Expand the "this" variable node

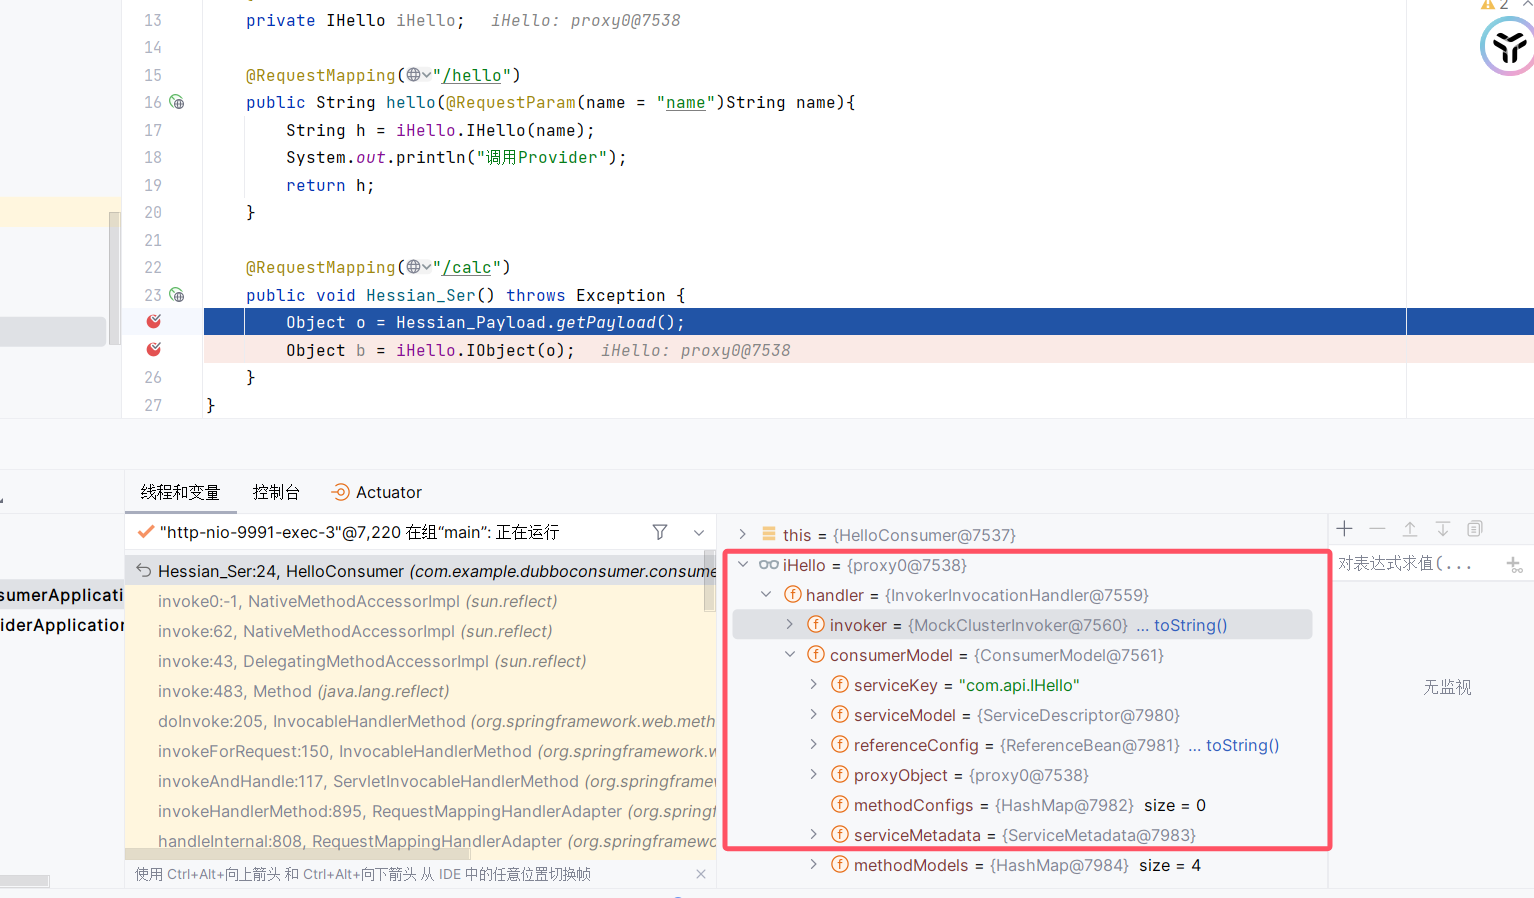click(x=743, y=535)
